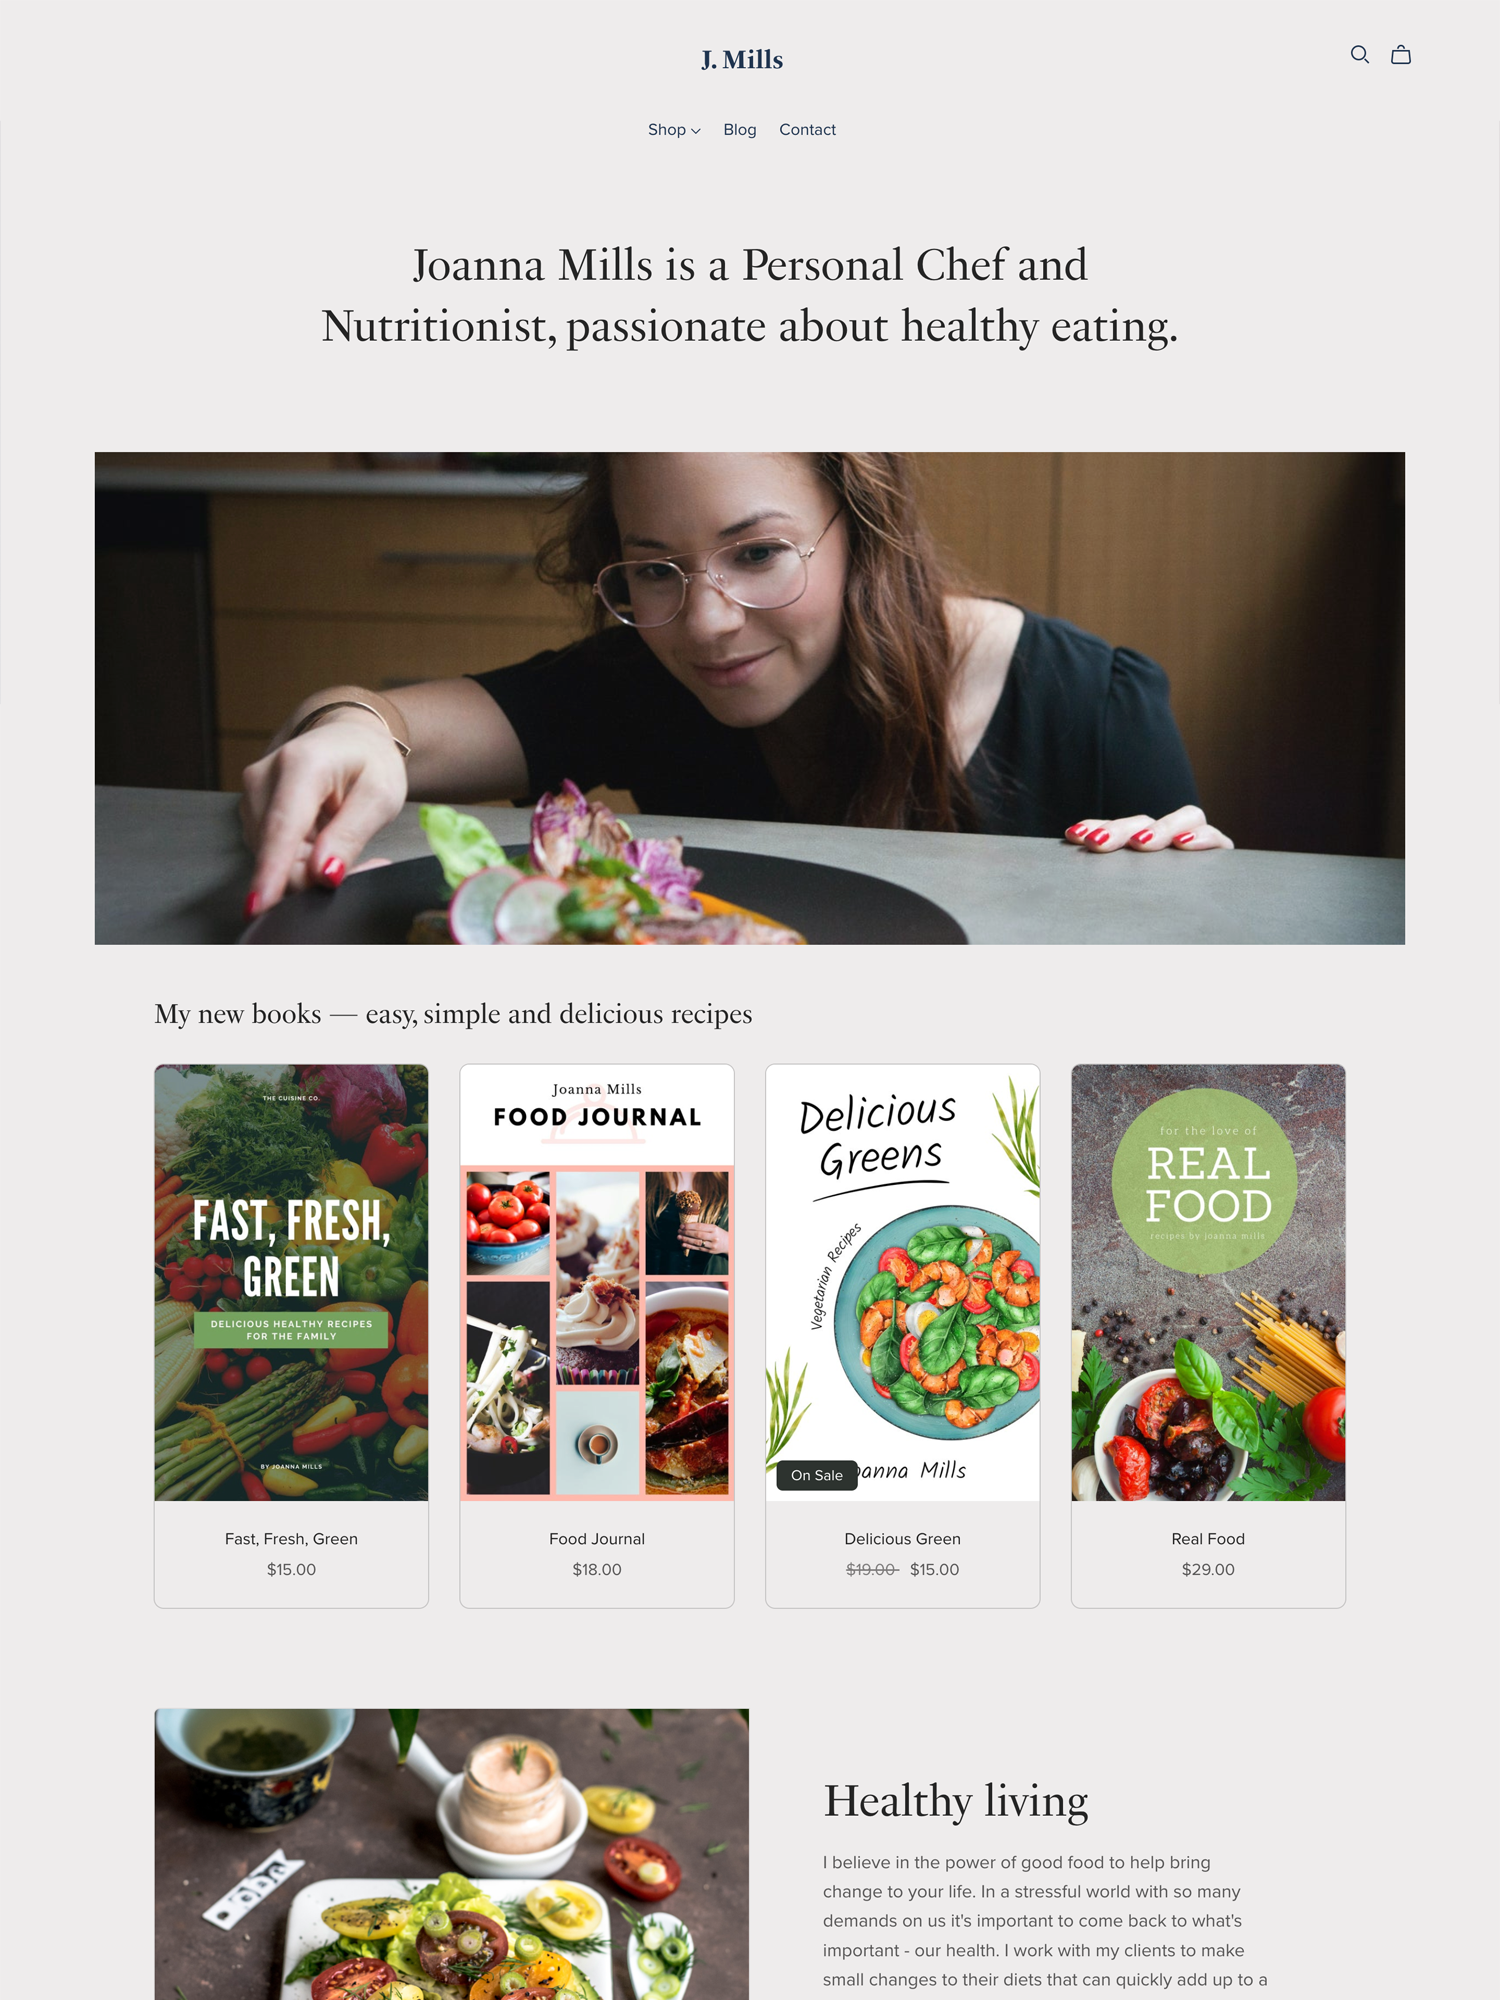This screenshot has height=2000, width=1500.
Task: Click the On Sale badge
Action: click(x=817, y=1475)
